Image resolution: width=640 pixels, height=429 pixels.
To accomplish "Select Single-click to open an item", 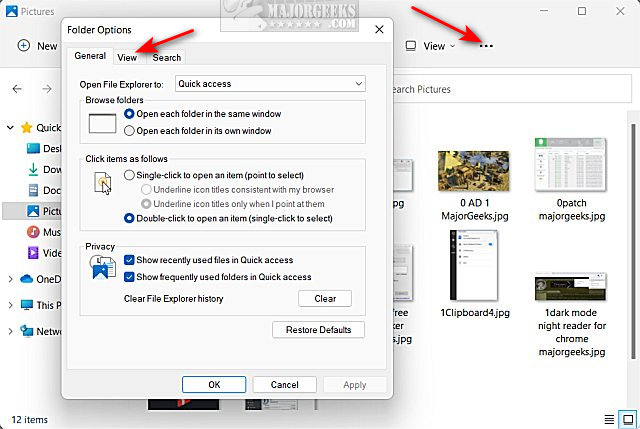I will point(129,175).
